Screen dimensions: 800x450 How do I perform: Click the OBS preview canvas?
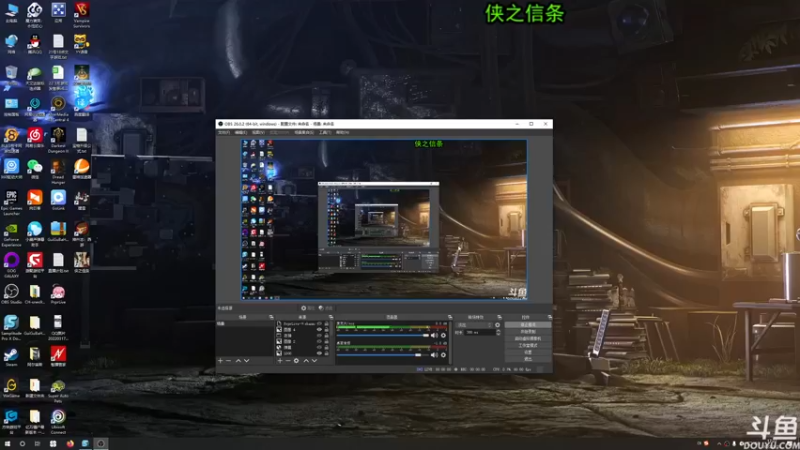point(384,219)
